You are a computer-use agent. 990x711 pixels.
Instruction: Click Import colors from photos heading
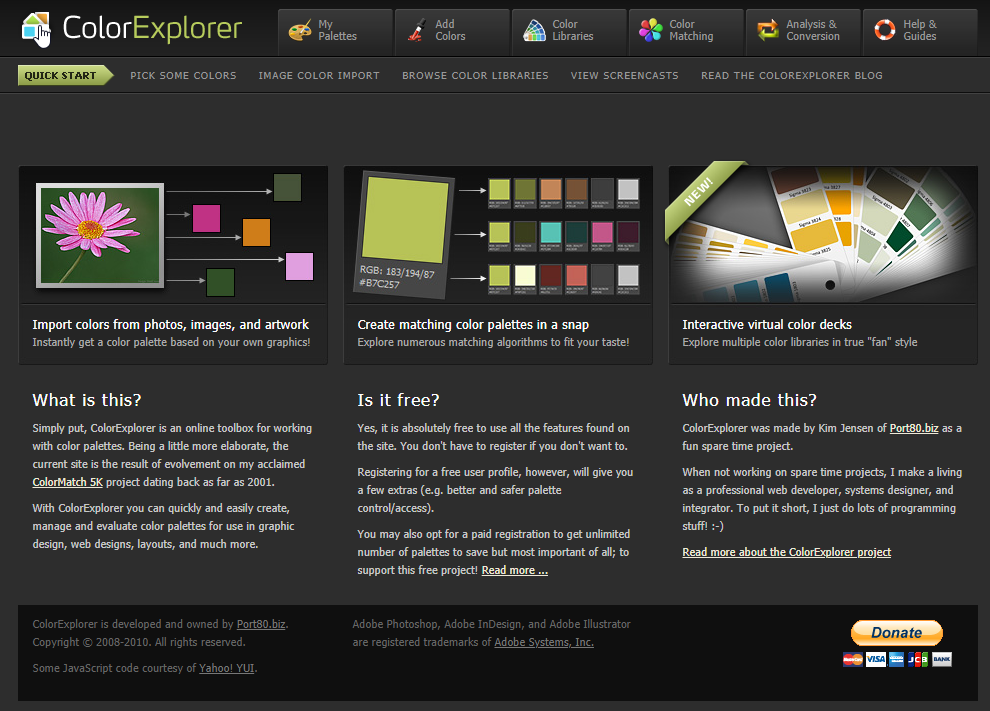[170, 325]
